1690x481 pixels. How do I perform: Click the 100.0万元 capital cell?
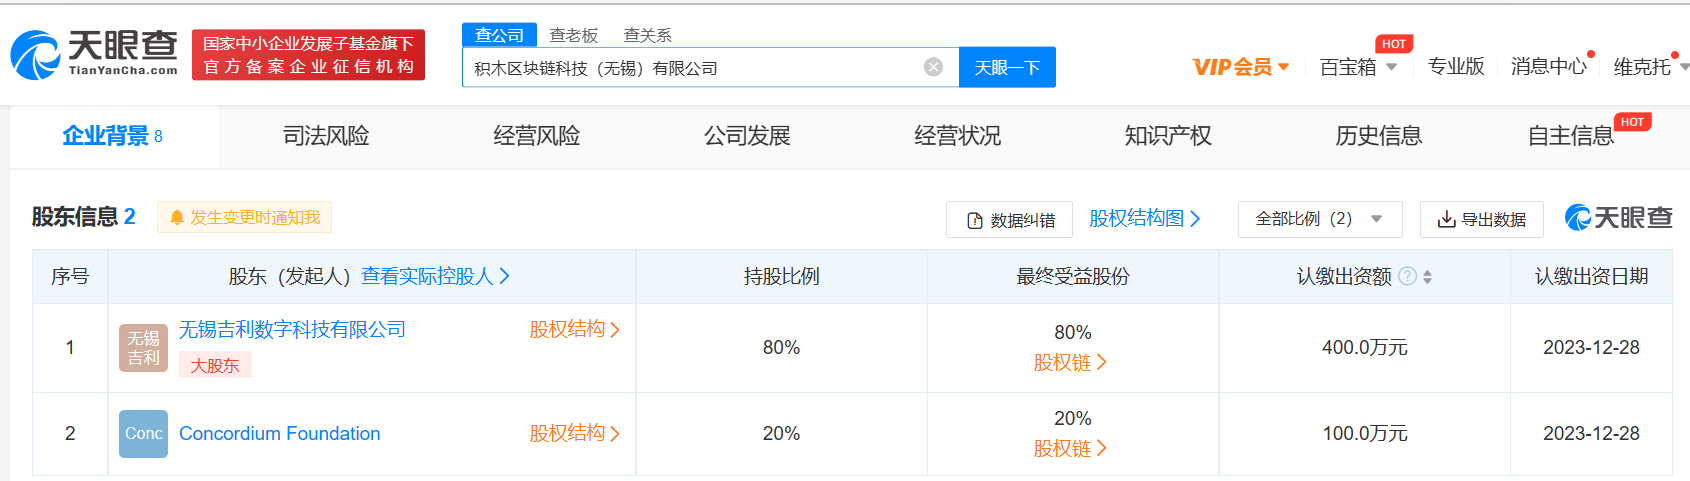[1365, 433]
